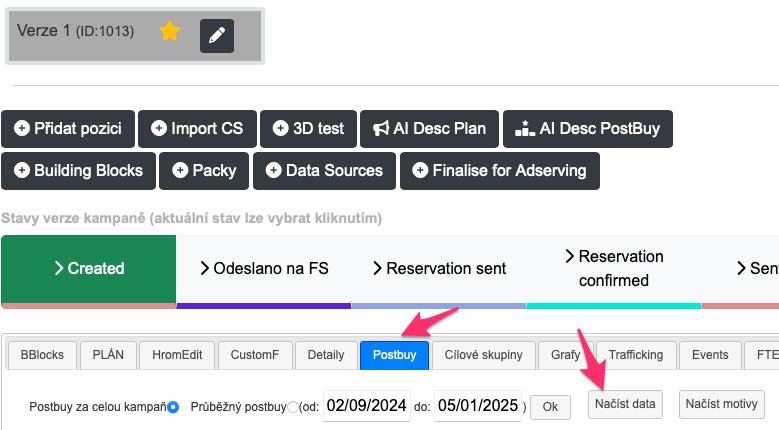Open Building Blocks

click(78, 171)
